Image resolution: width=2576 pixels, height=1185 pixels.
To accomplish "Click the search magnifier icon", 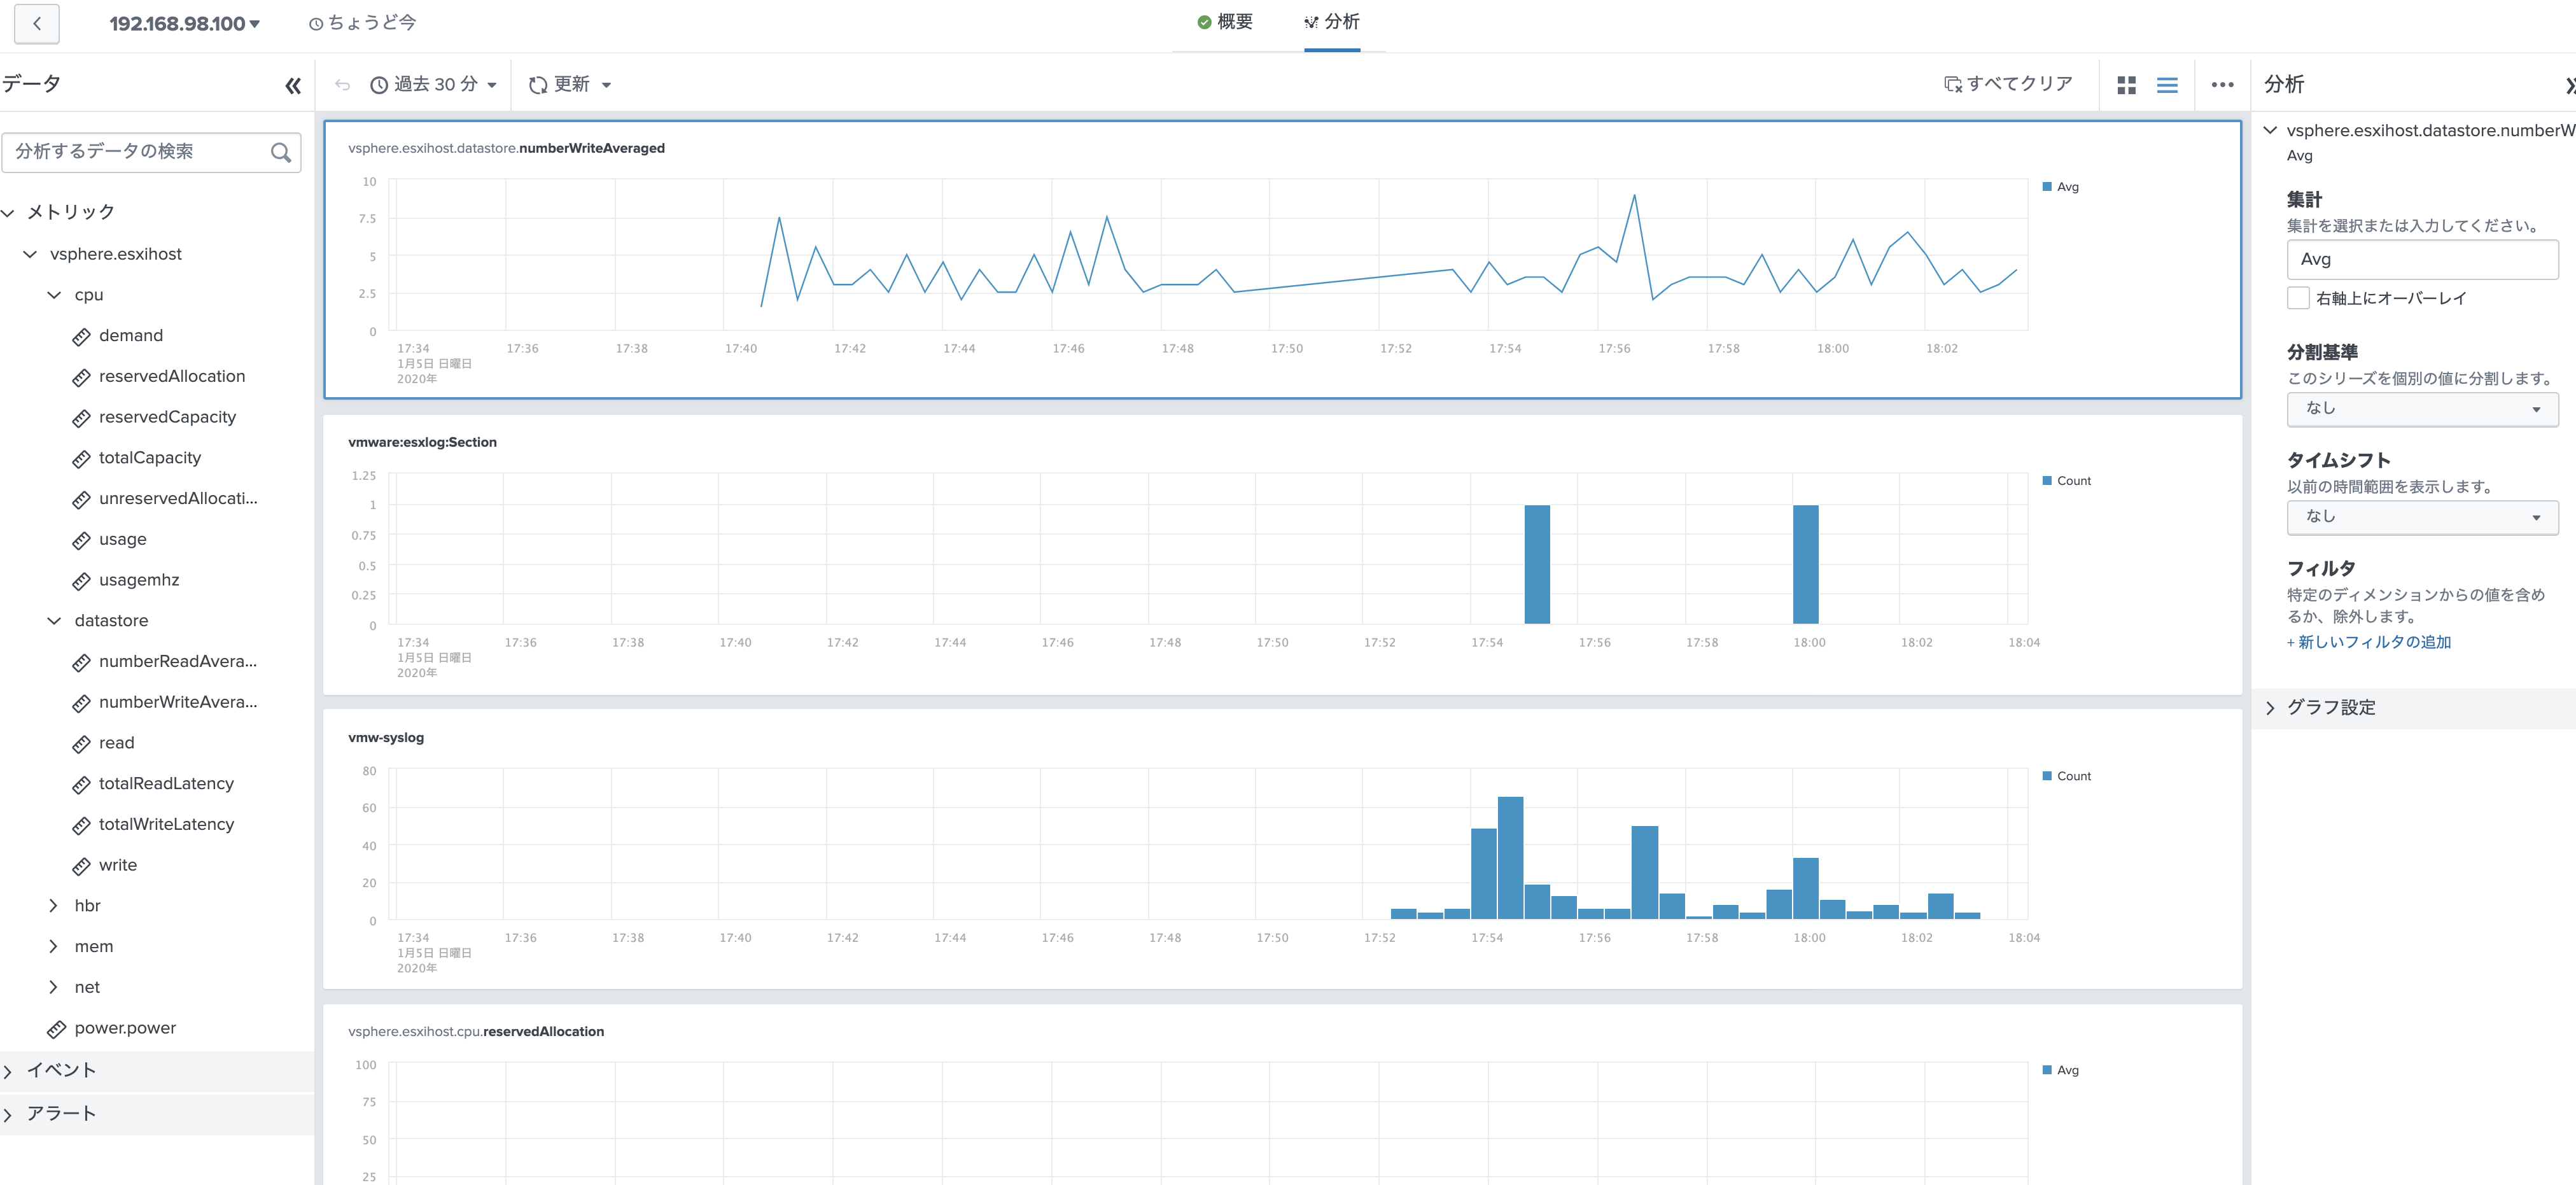I will pos(281,152).
